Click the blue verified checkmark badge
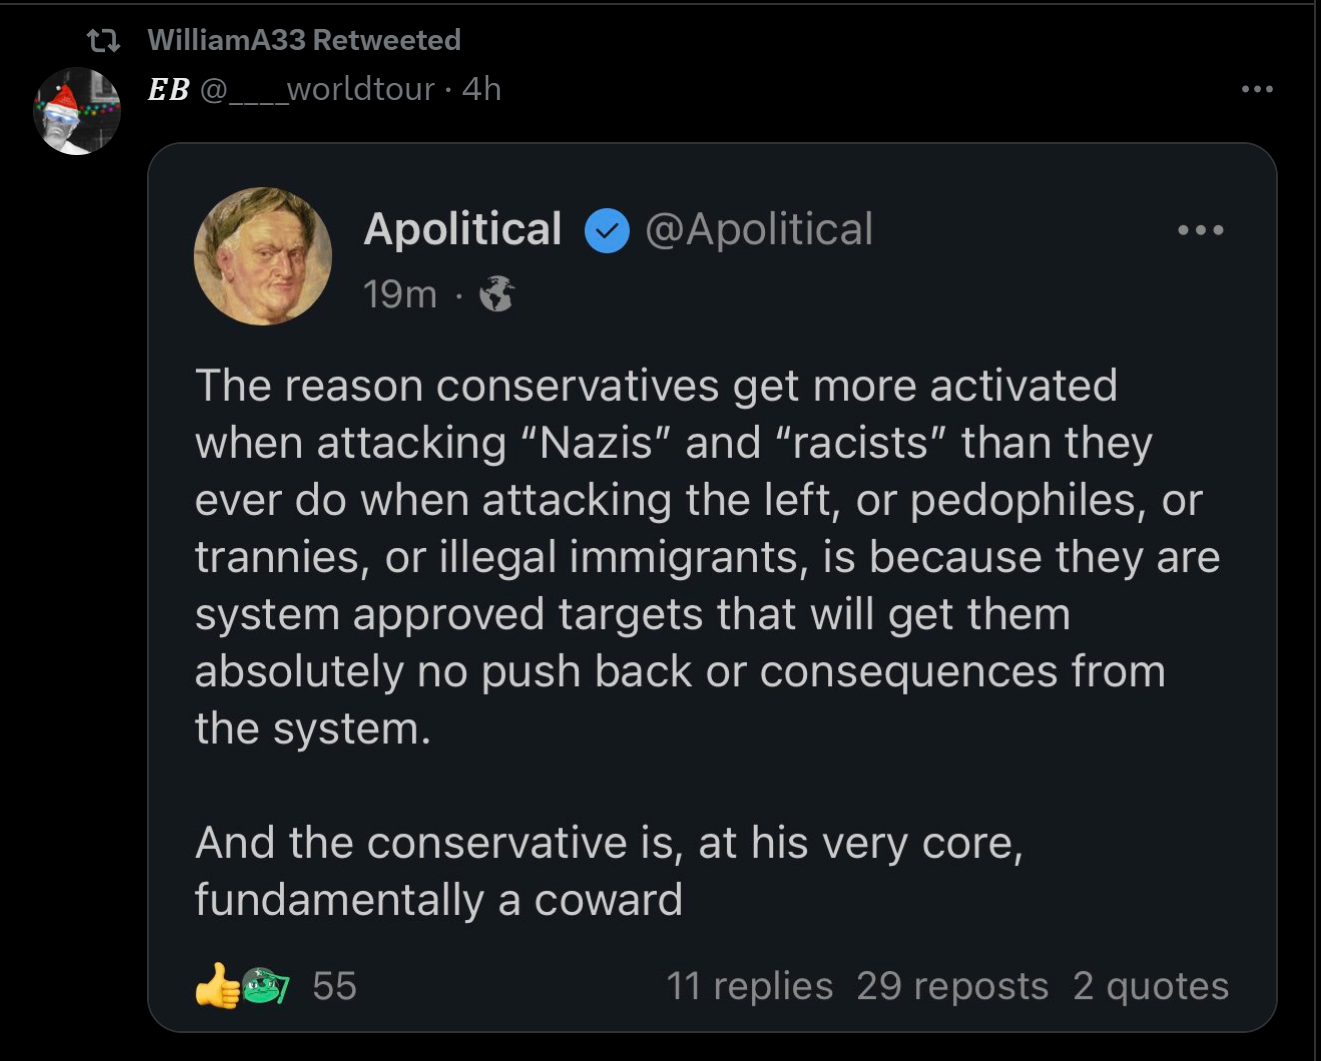The height and width of the screenshot is (1061, 1321). [606, 231]
